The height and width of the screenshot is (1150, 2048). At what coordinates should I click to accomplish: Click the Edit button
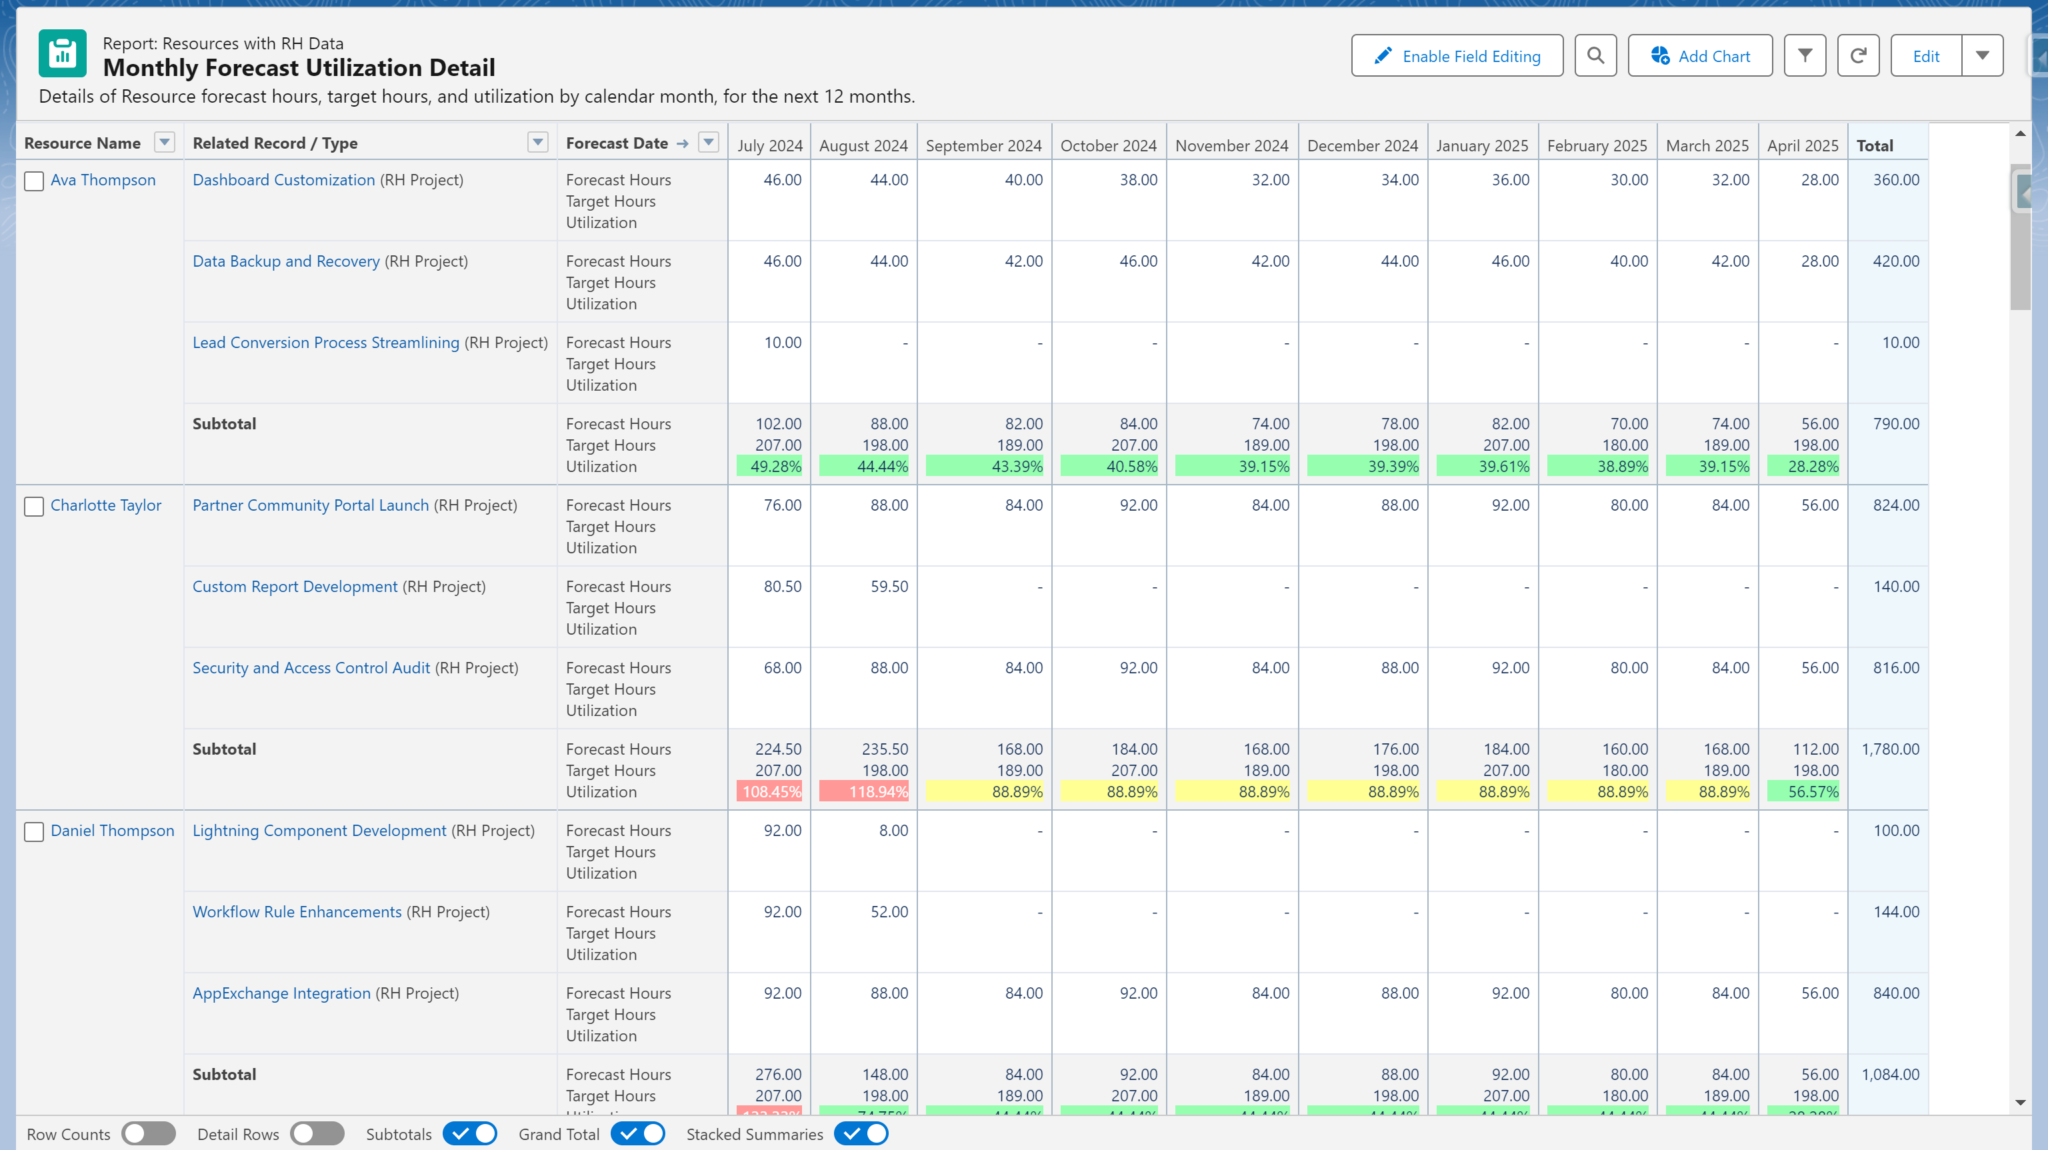click(1925, 56)
